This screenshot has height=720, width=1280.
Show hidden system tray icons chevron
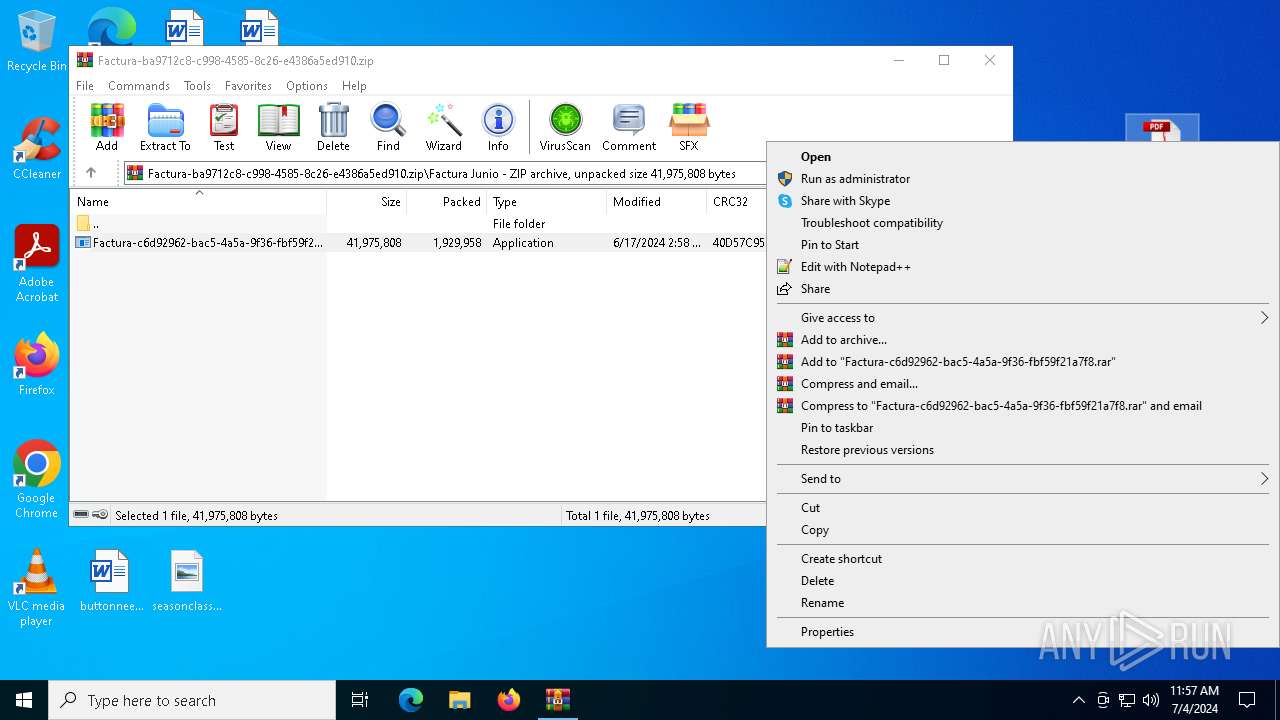pos(1078,700)
